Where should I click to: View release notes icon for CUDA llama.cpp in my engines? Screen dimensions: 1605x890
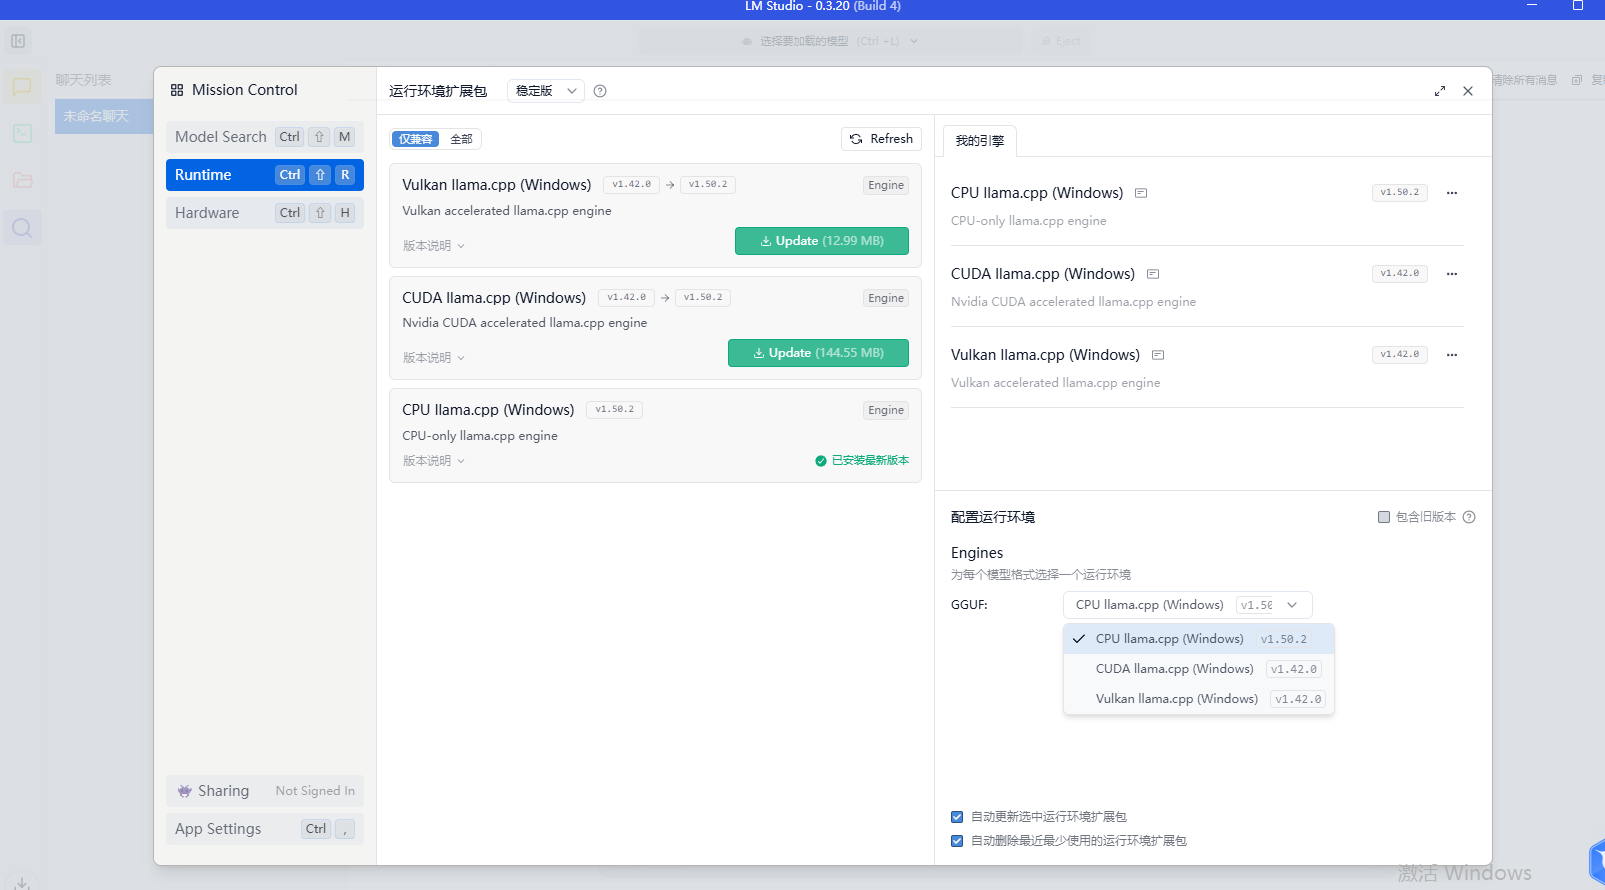(x=1153, y=274)
